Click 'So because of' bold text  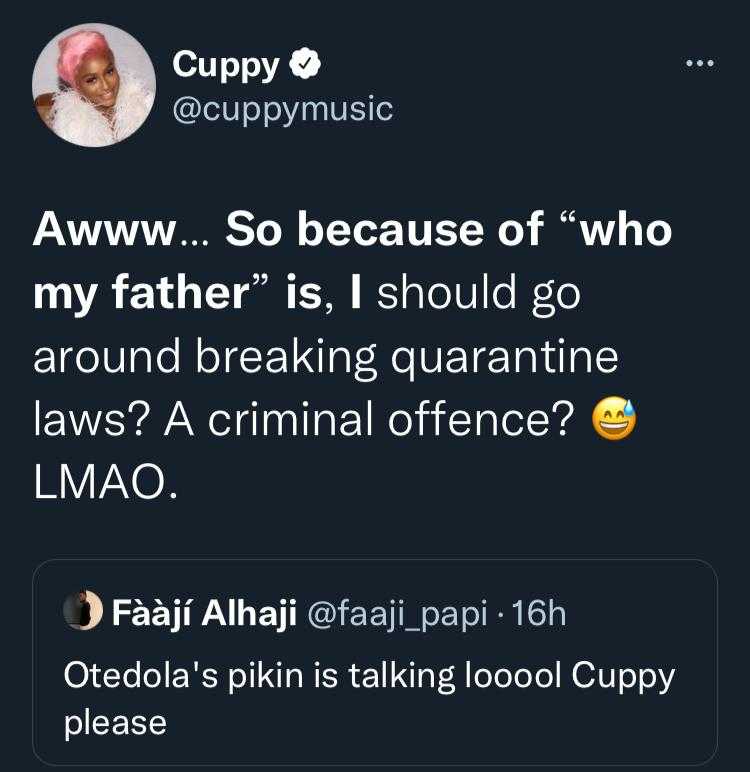tap(385, 229)
